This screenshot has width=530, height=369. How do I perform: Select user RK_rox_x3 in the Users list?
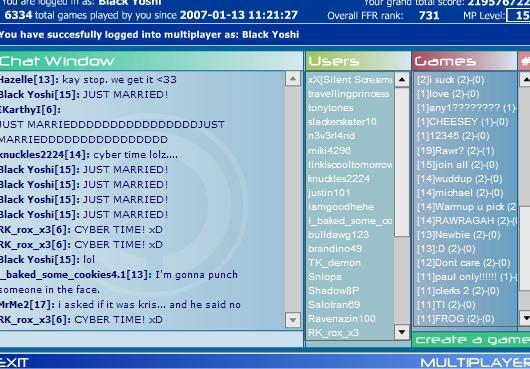[x=334, y=333]
